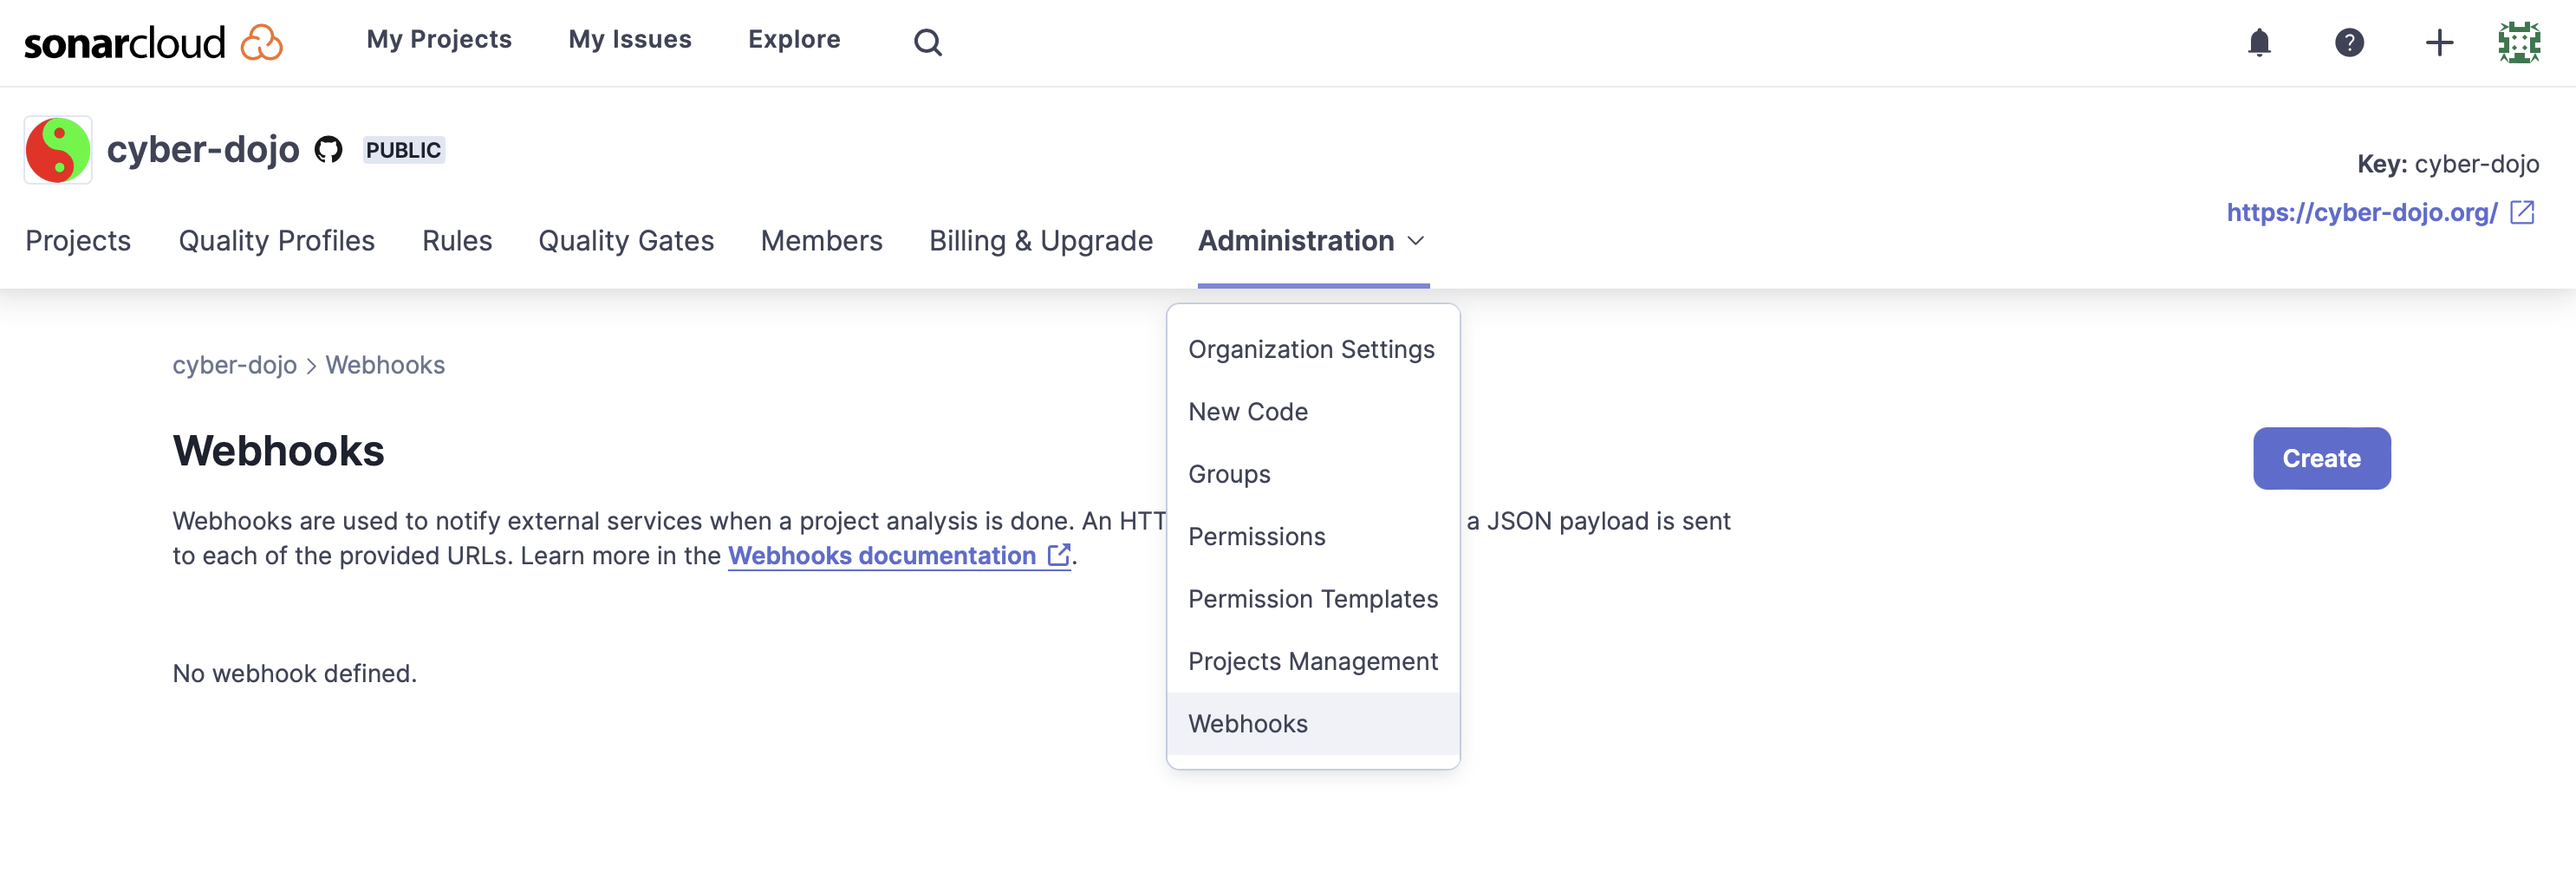
Task: Open the SonarCloud home logo
Action: pos(153,42)
